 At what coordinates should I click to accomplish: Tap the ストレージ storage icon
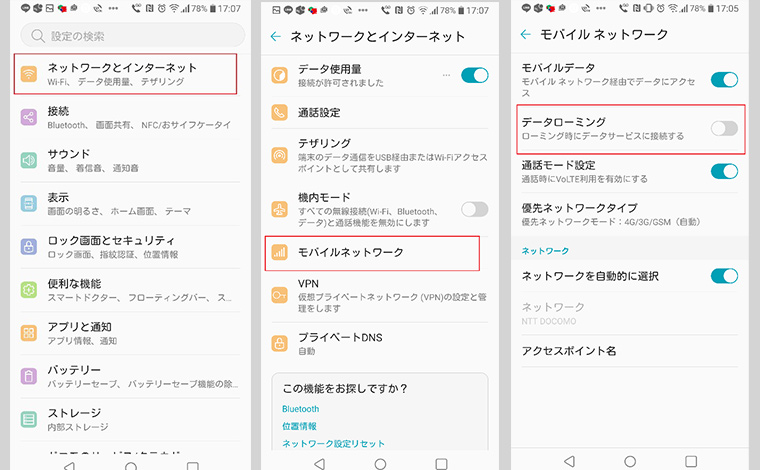tap(29, 419)
